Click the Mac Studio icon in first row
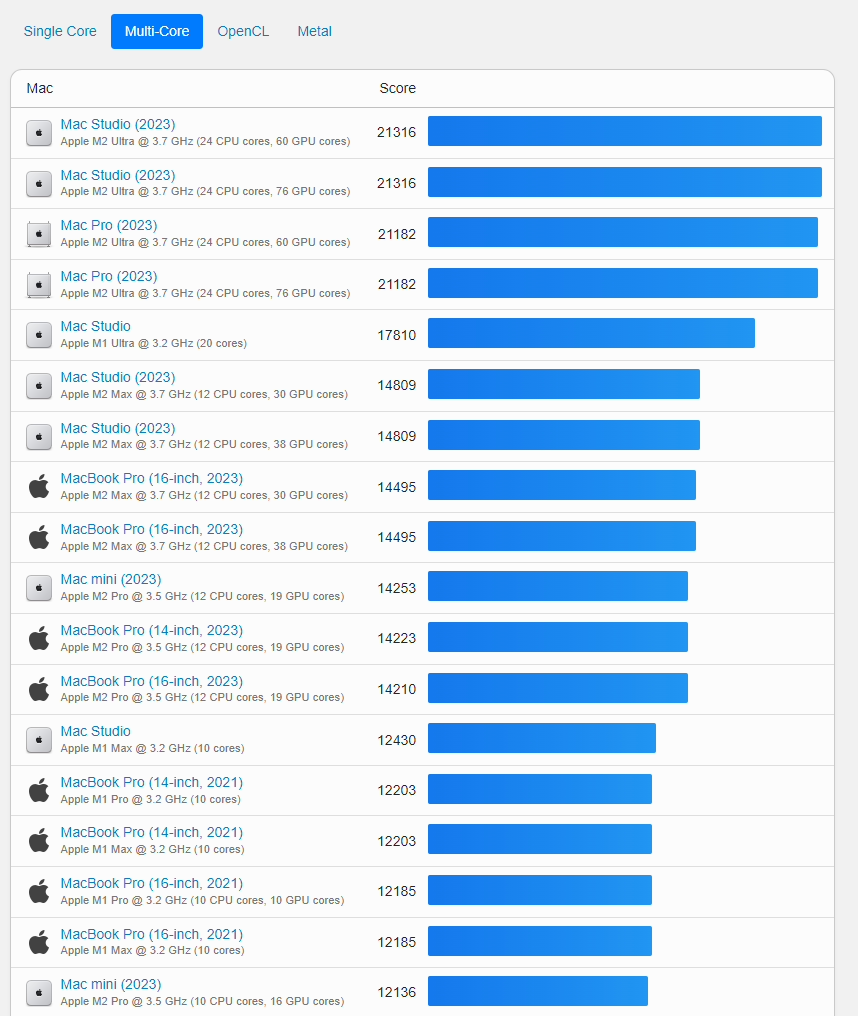This screenshot has height=1016, width=858. point(39,132)
